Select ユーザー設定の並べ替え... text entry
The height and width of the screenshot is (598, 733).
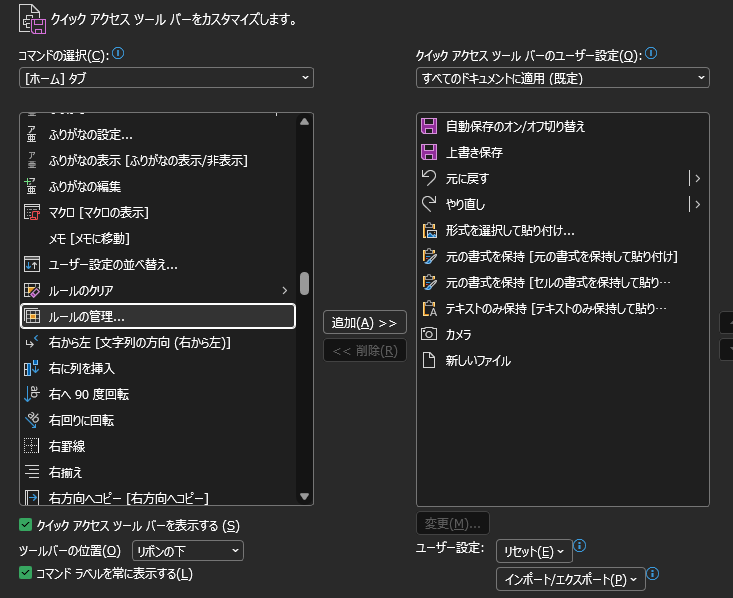(113, 265)
